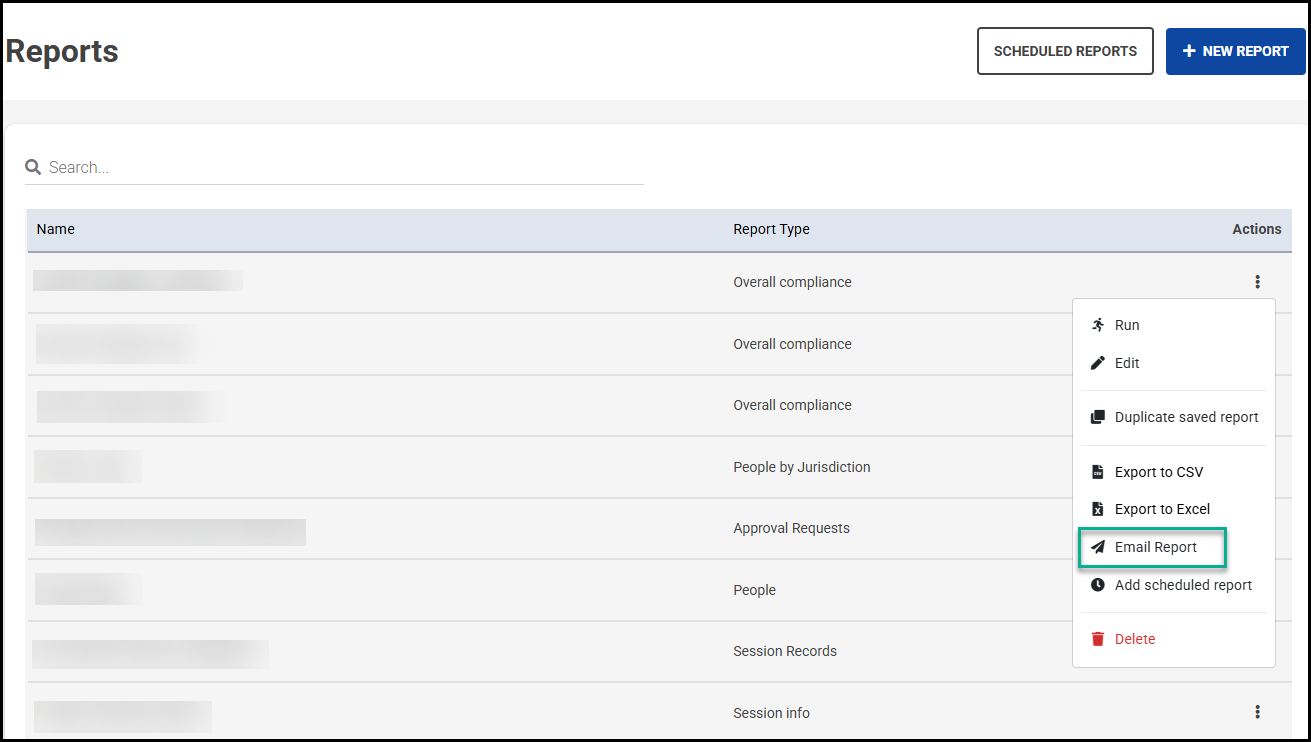Click the running man Run icon
Image resolution: width=1311 pixels, height=742 pixels.
[x=1098, y=325]
